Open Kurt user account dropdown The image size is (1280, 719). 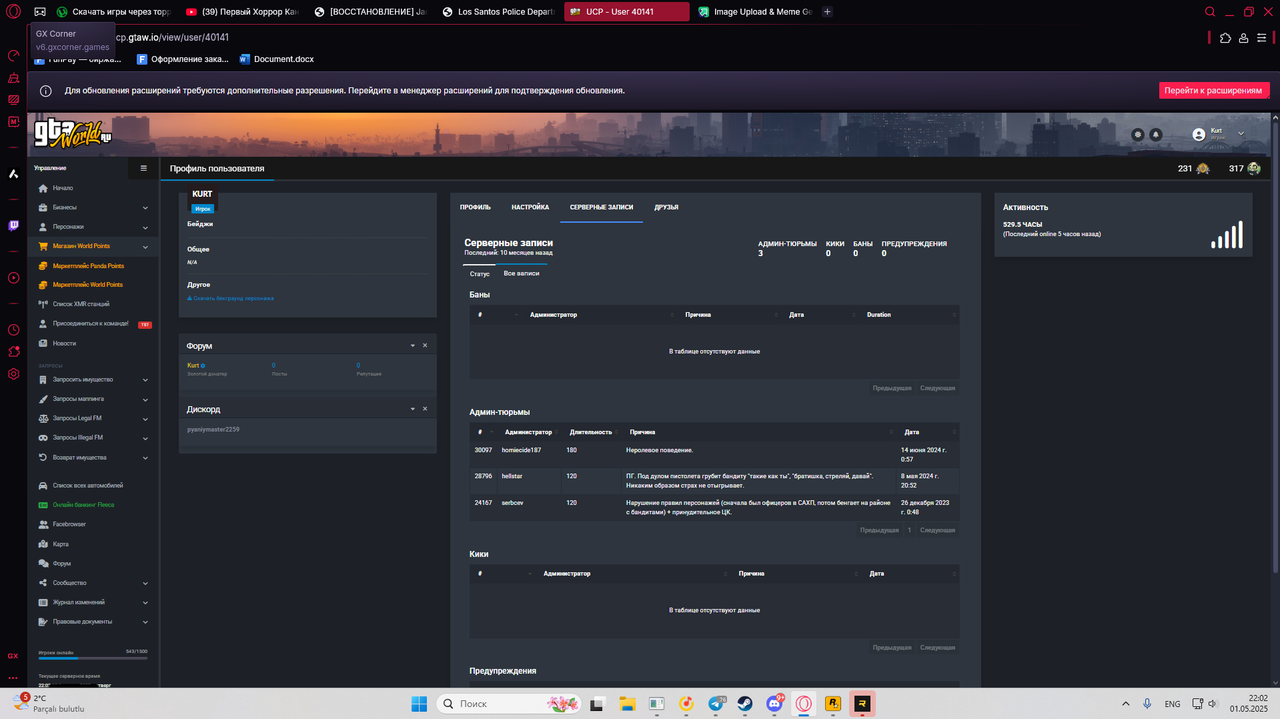pos(1219,133)
